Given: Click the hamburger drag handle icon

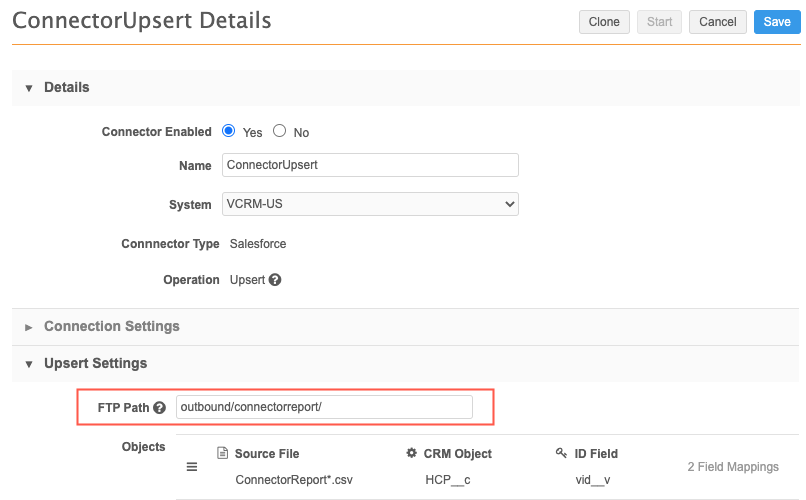Looking at the screenshot, I should pyautogui.click(x=192, y=467).
